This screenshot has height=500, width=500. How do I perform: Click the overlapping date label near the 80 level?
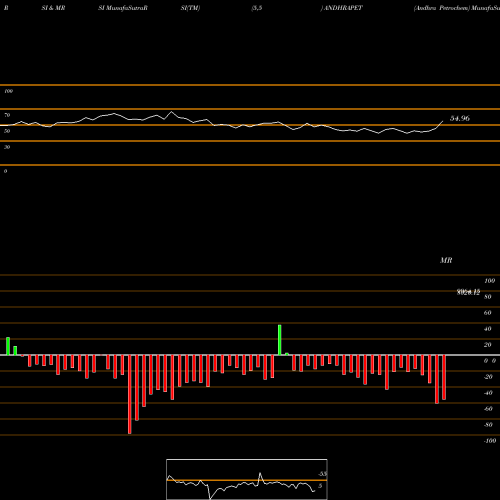(468, 292)
